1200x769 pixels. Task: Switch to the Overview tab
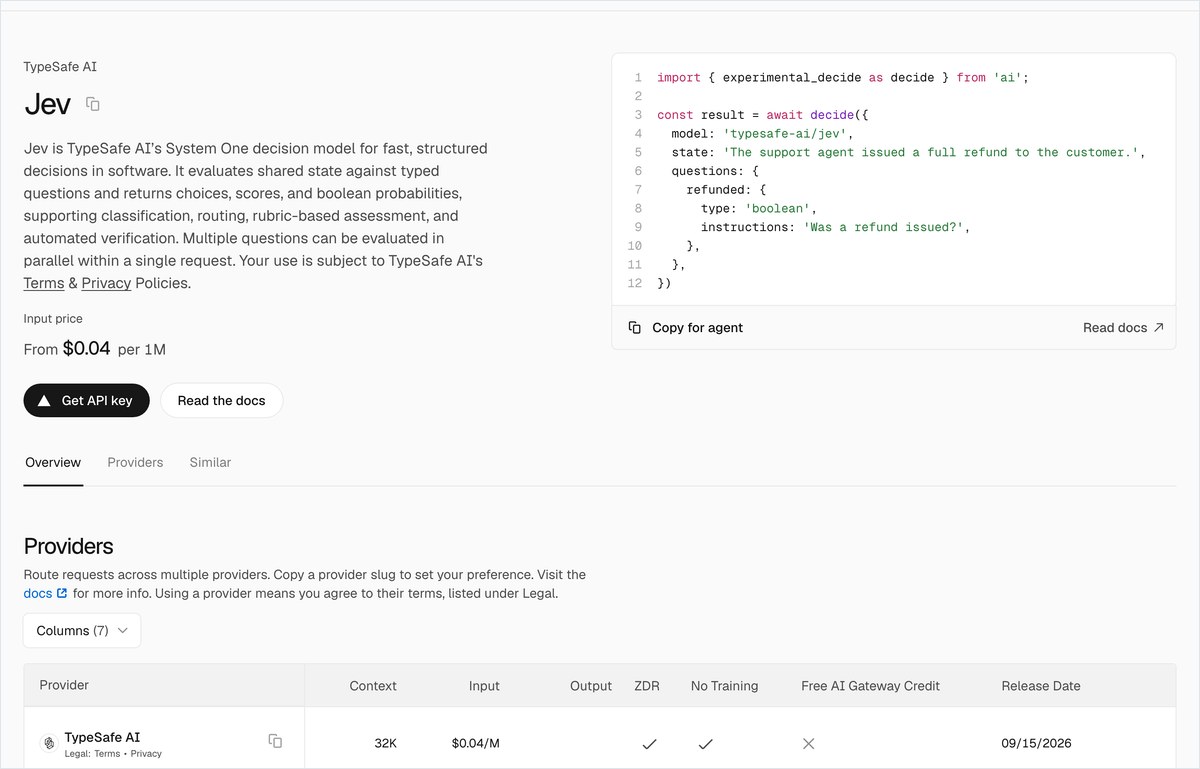coord(53,462)
